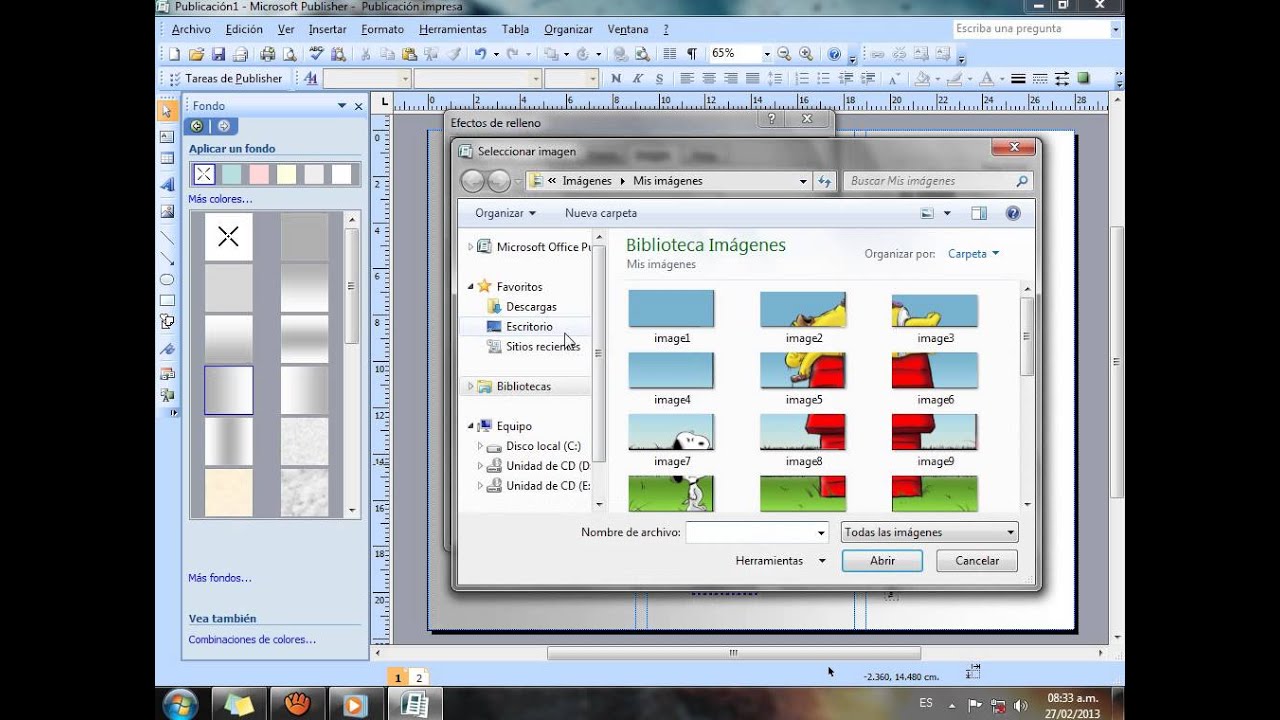Select the Insert Table tool
1280x720 pixels.
pos(167,159)
